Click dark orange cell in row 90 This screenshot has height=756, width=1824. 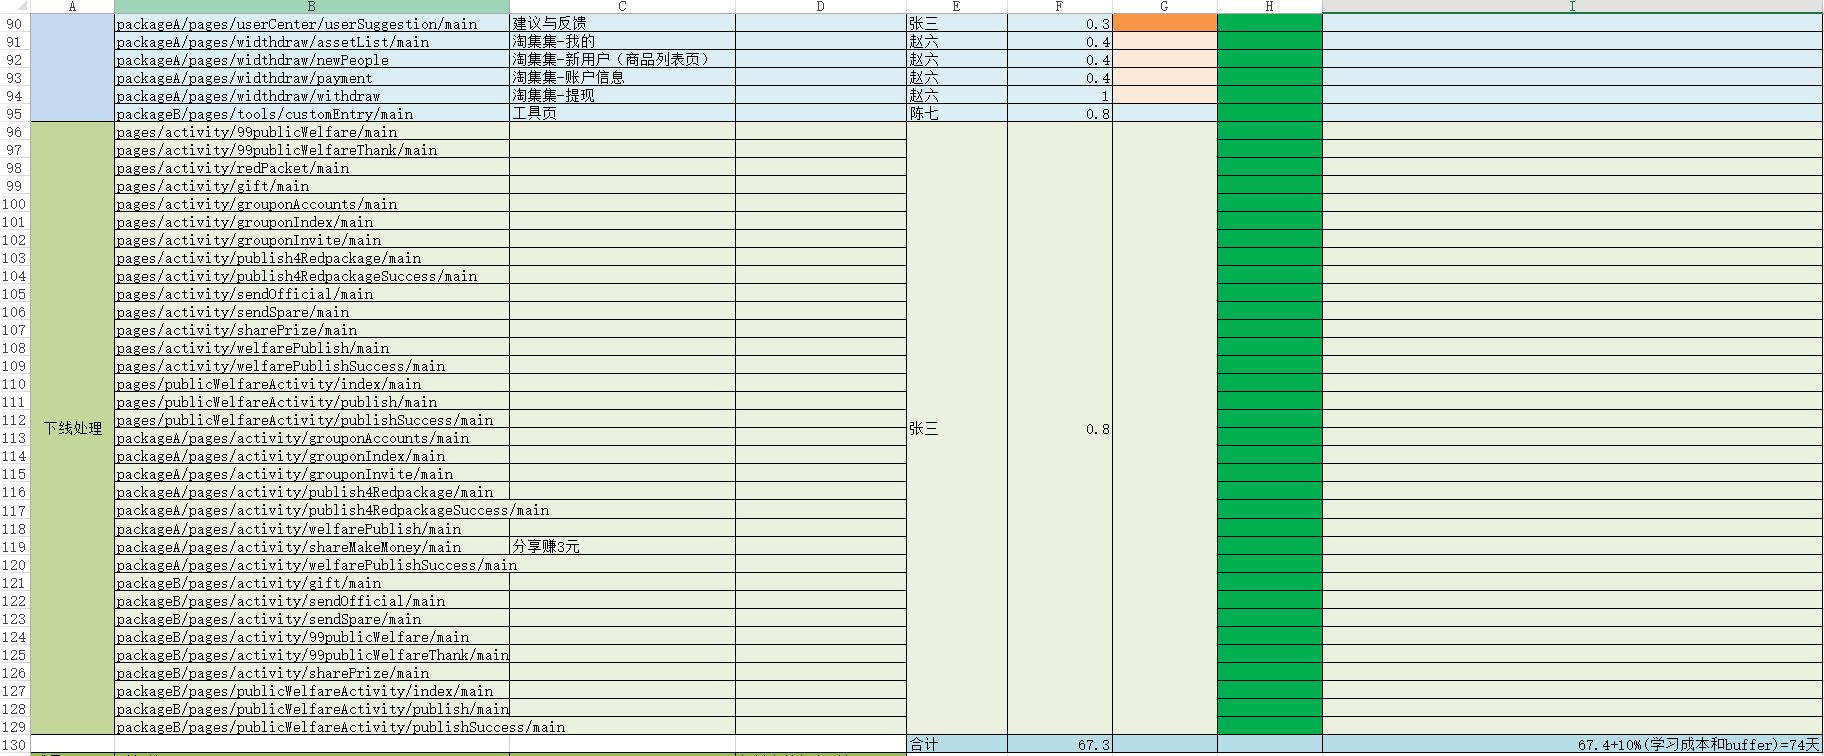click(1165, 23)
